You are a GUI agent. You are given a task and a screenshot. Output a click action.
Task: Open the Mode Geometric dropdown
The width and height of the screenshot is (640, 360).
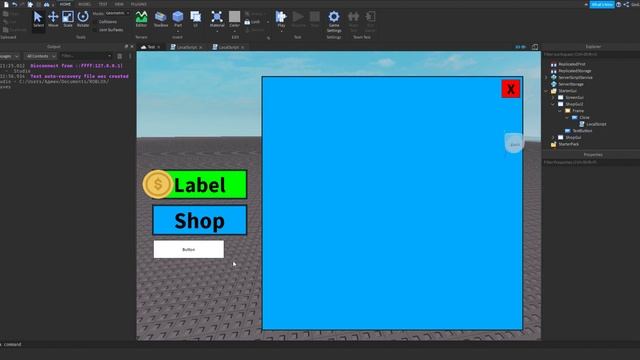point(118,13)
